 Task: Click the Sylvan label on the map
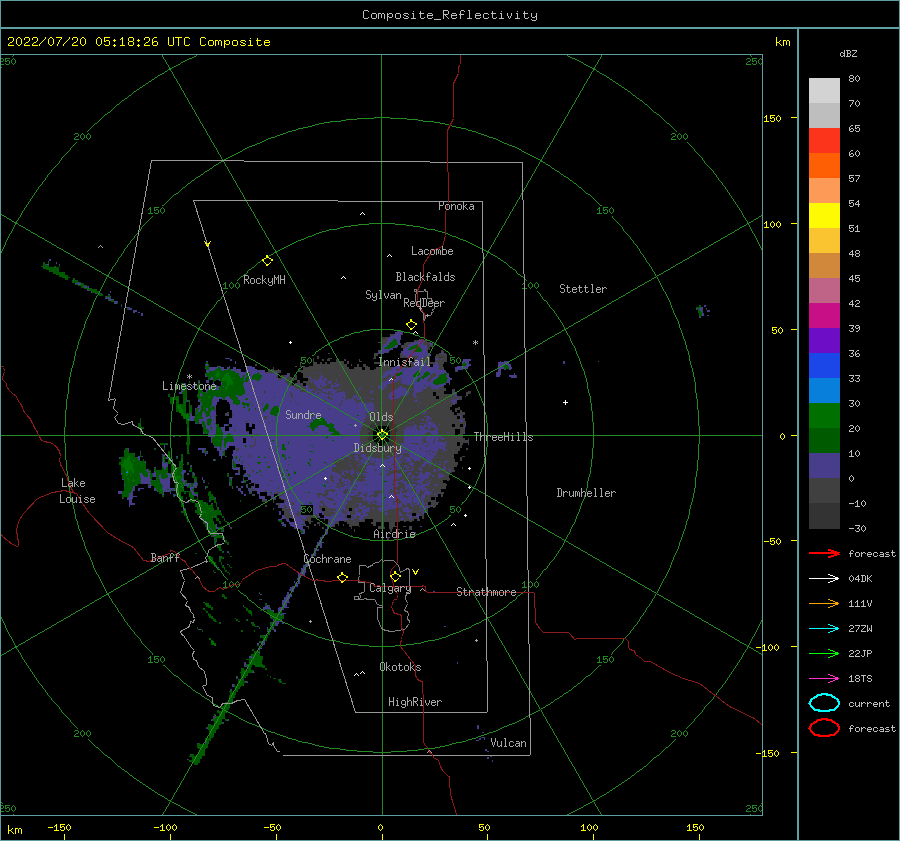[x=383, y=295]
